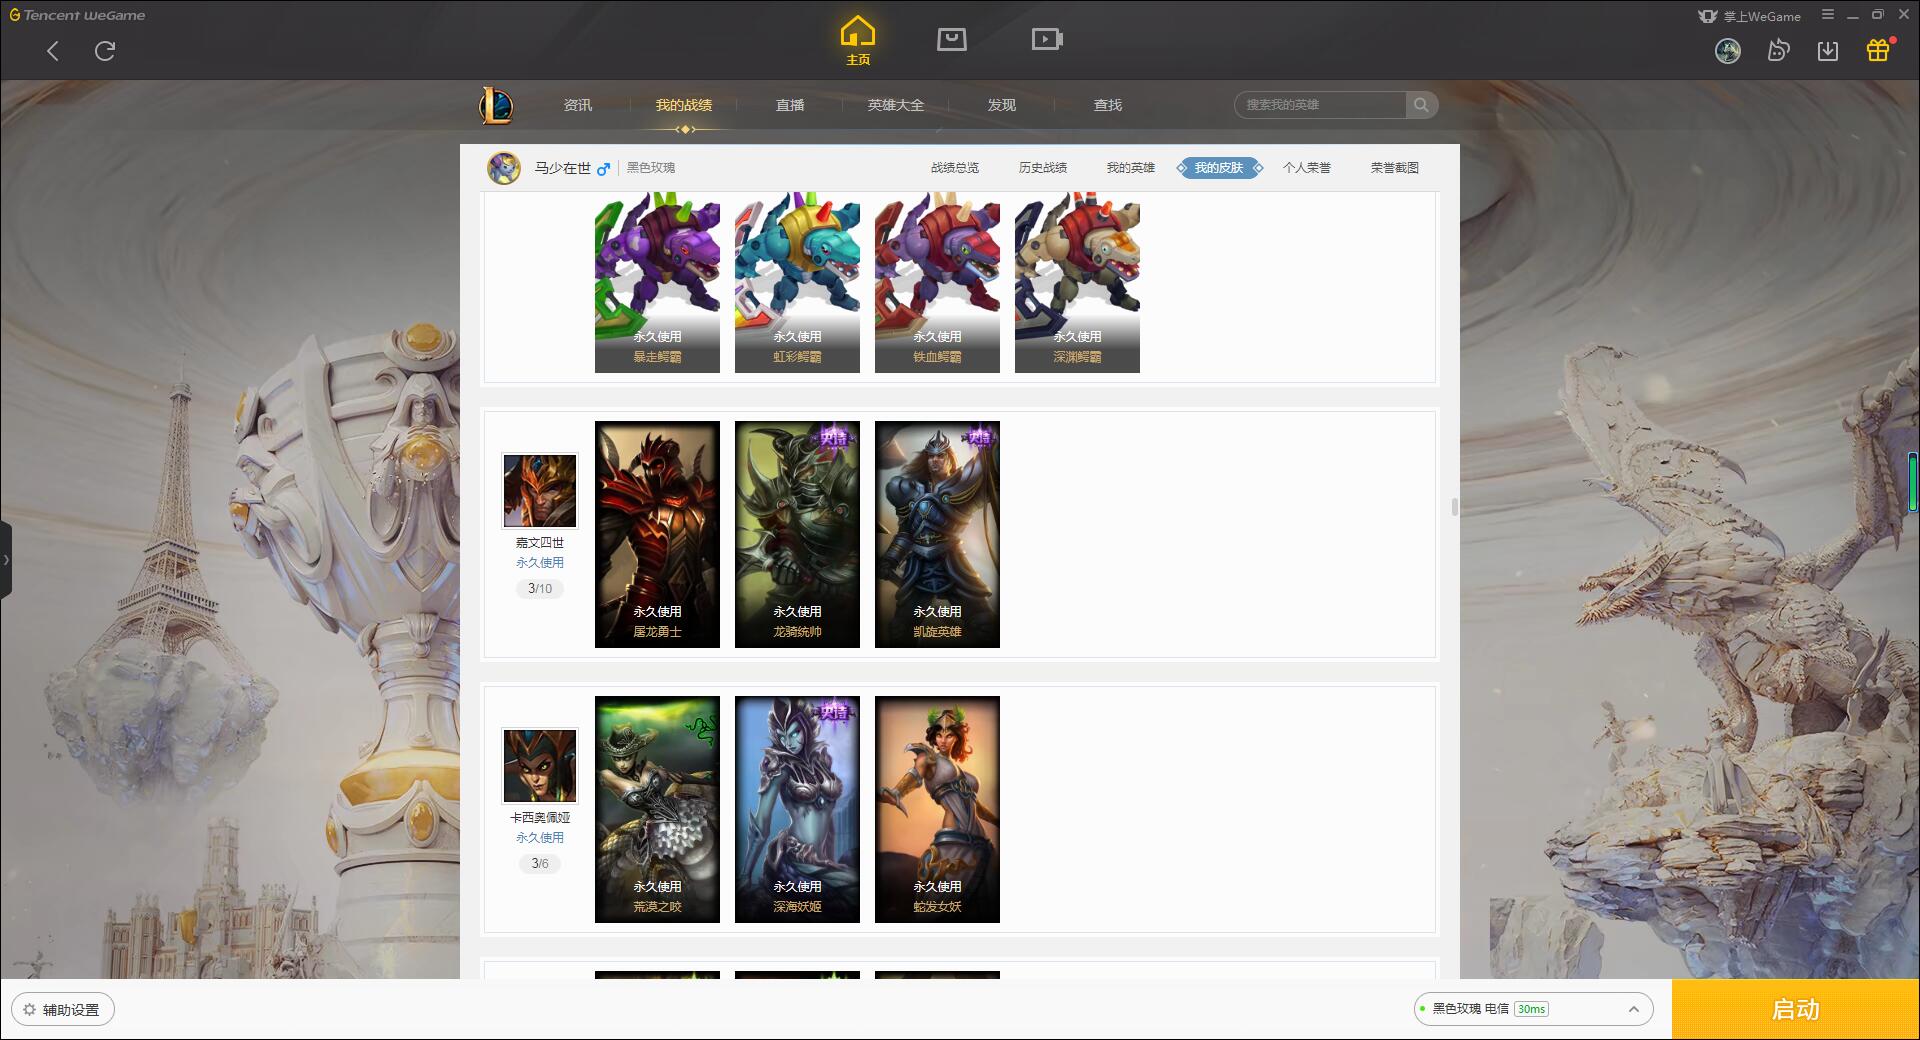Switch to 荣誉截图 sub-tab

pos(1395,168)
